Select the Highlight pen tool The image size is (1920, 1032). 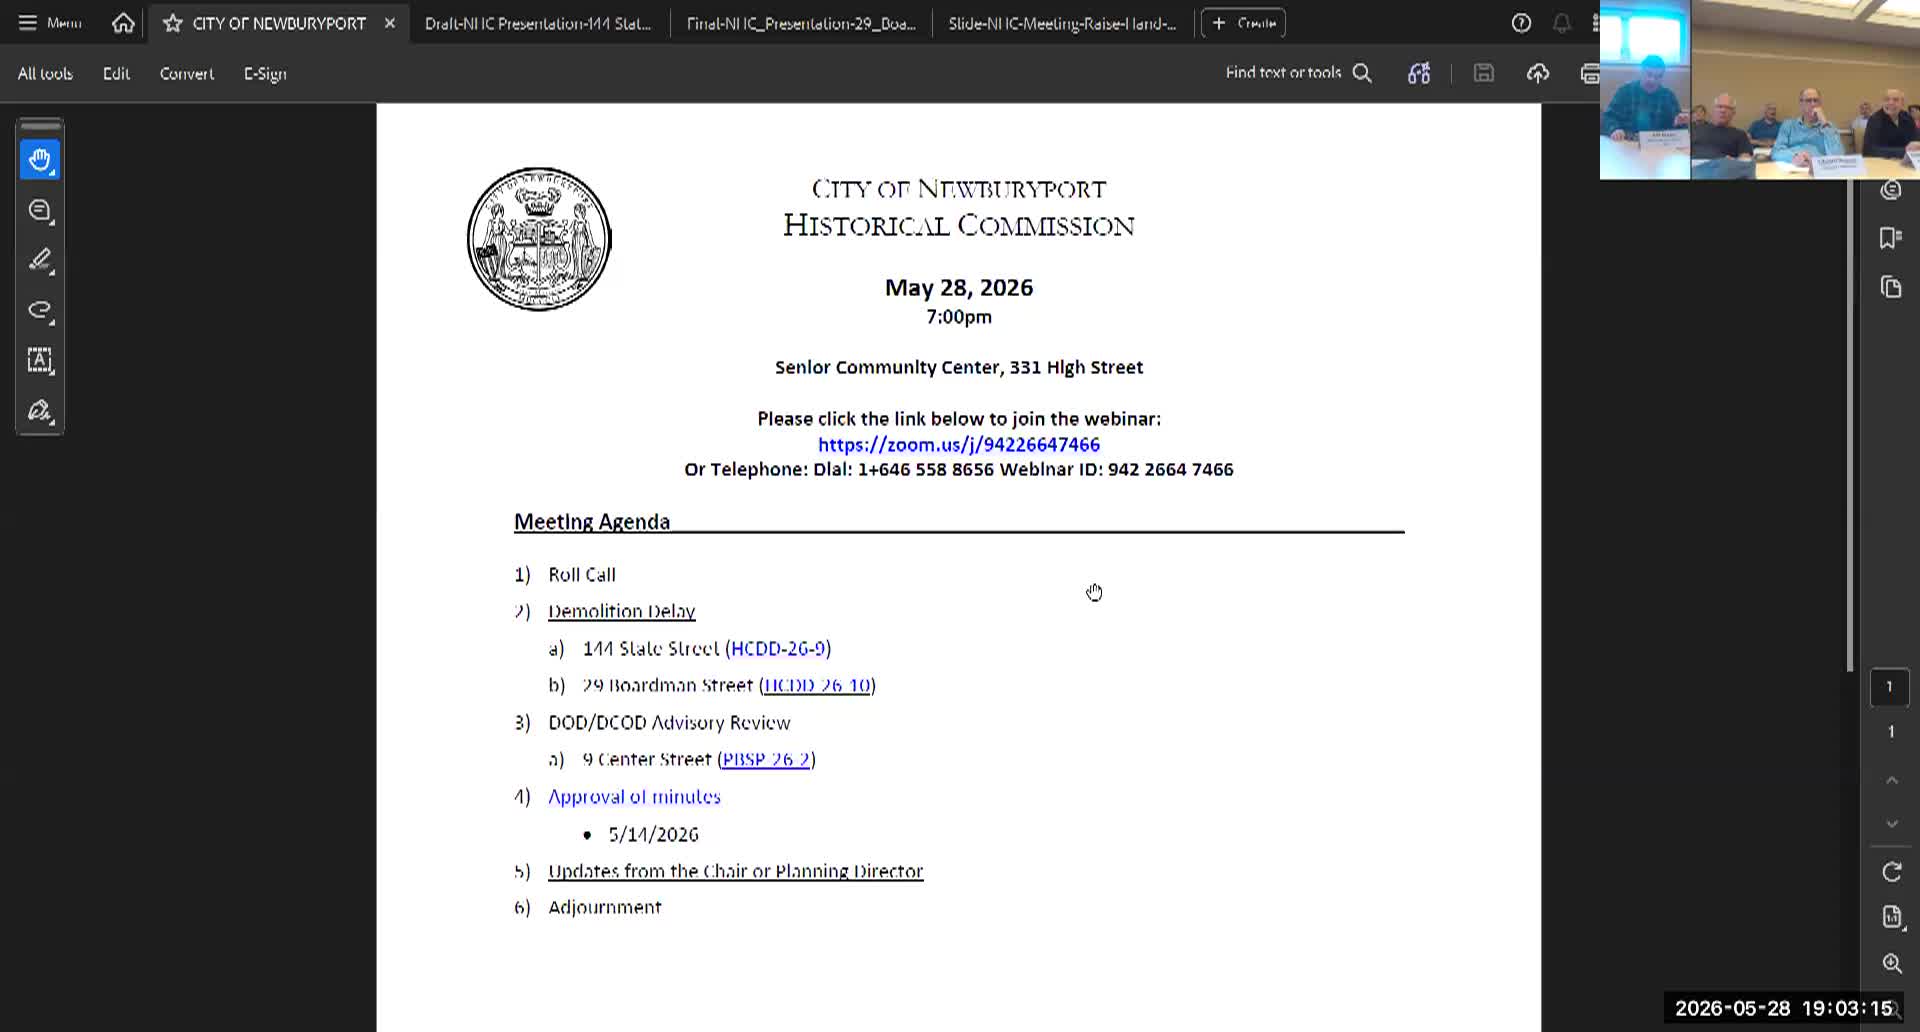(x=40, y=261)
